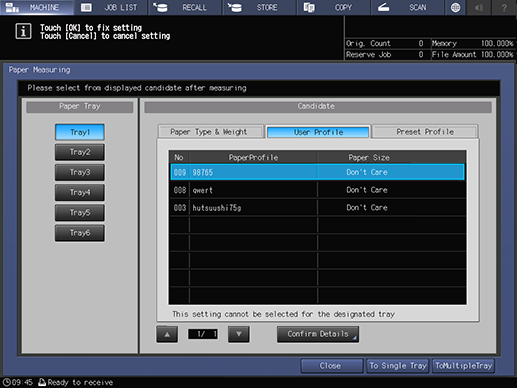The height and width of the screenshot is (388, 517).
Task: Open Confirm Details
Action: (x=318, y=334)
